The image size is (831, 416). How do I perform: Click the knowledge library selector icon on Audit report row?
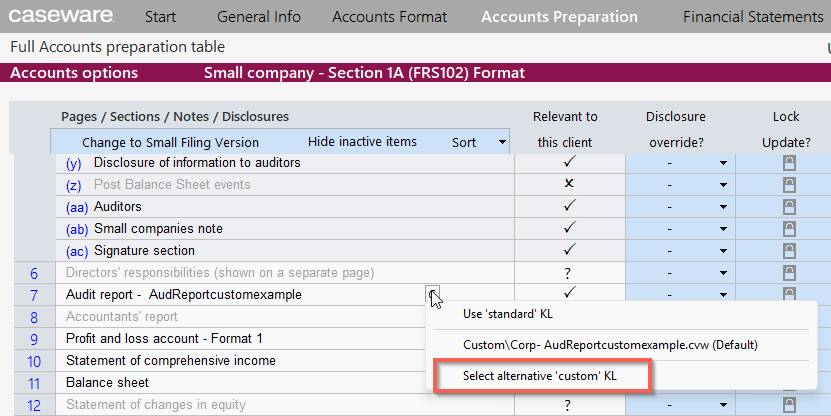[x=432, y=293]
